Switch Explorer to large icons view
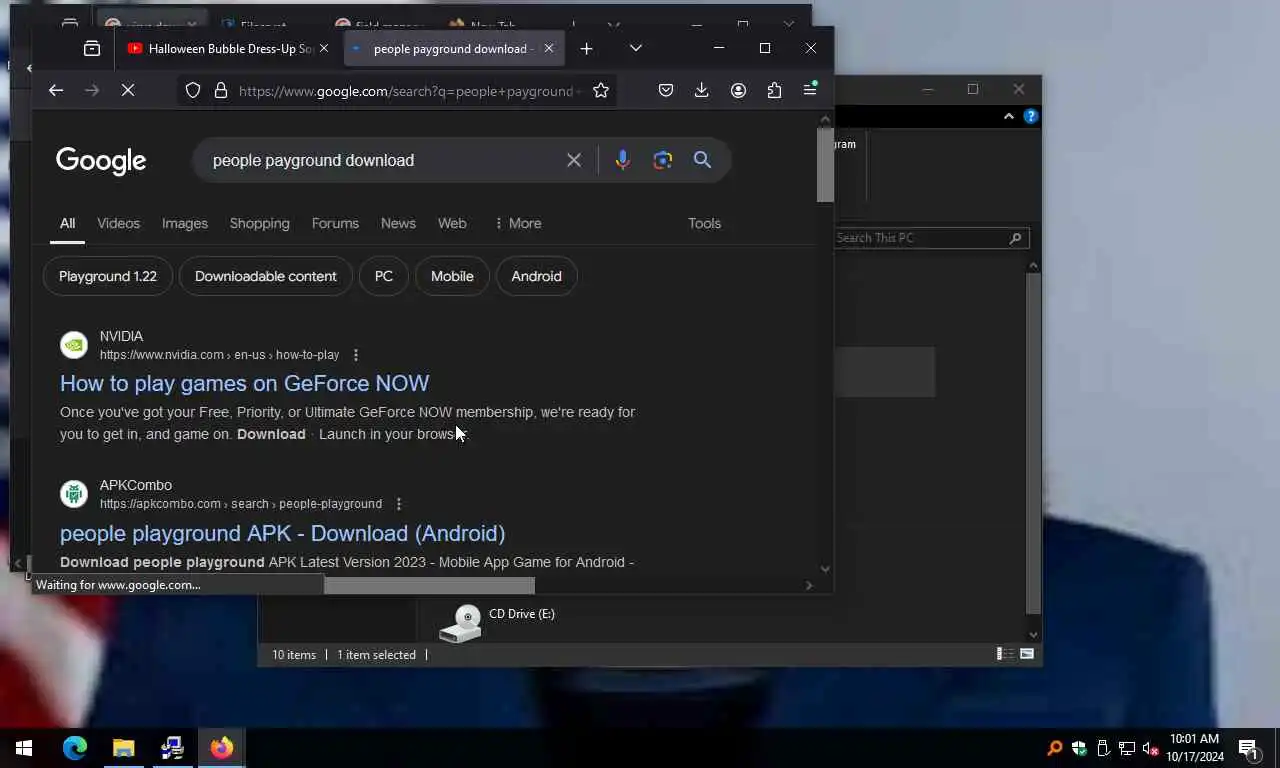 1026,654
